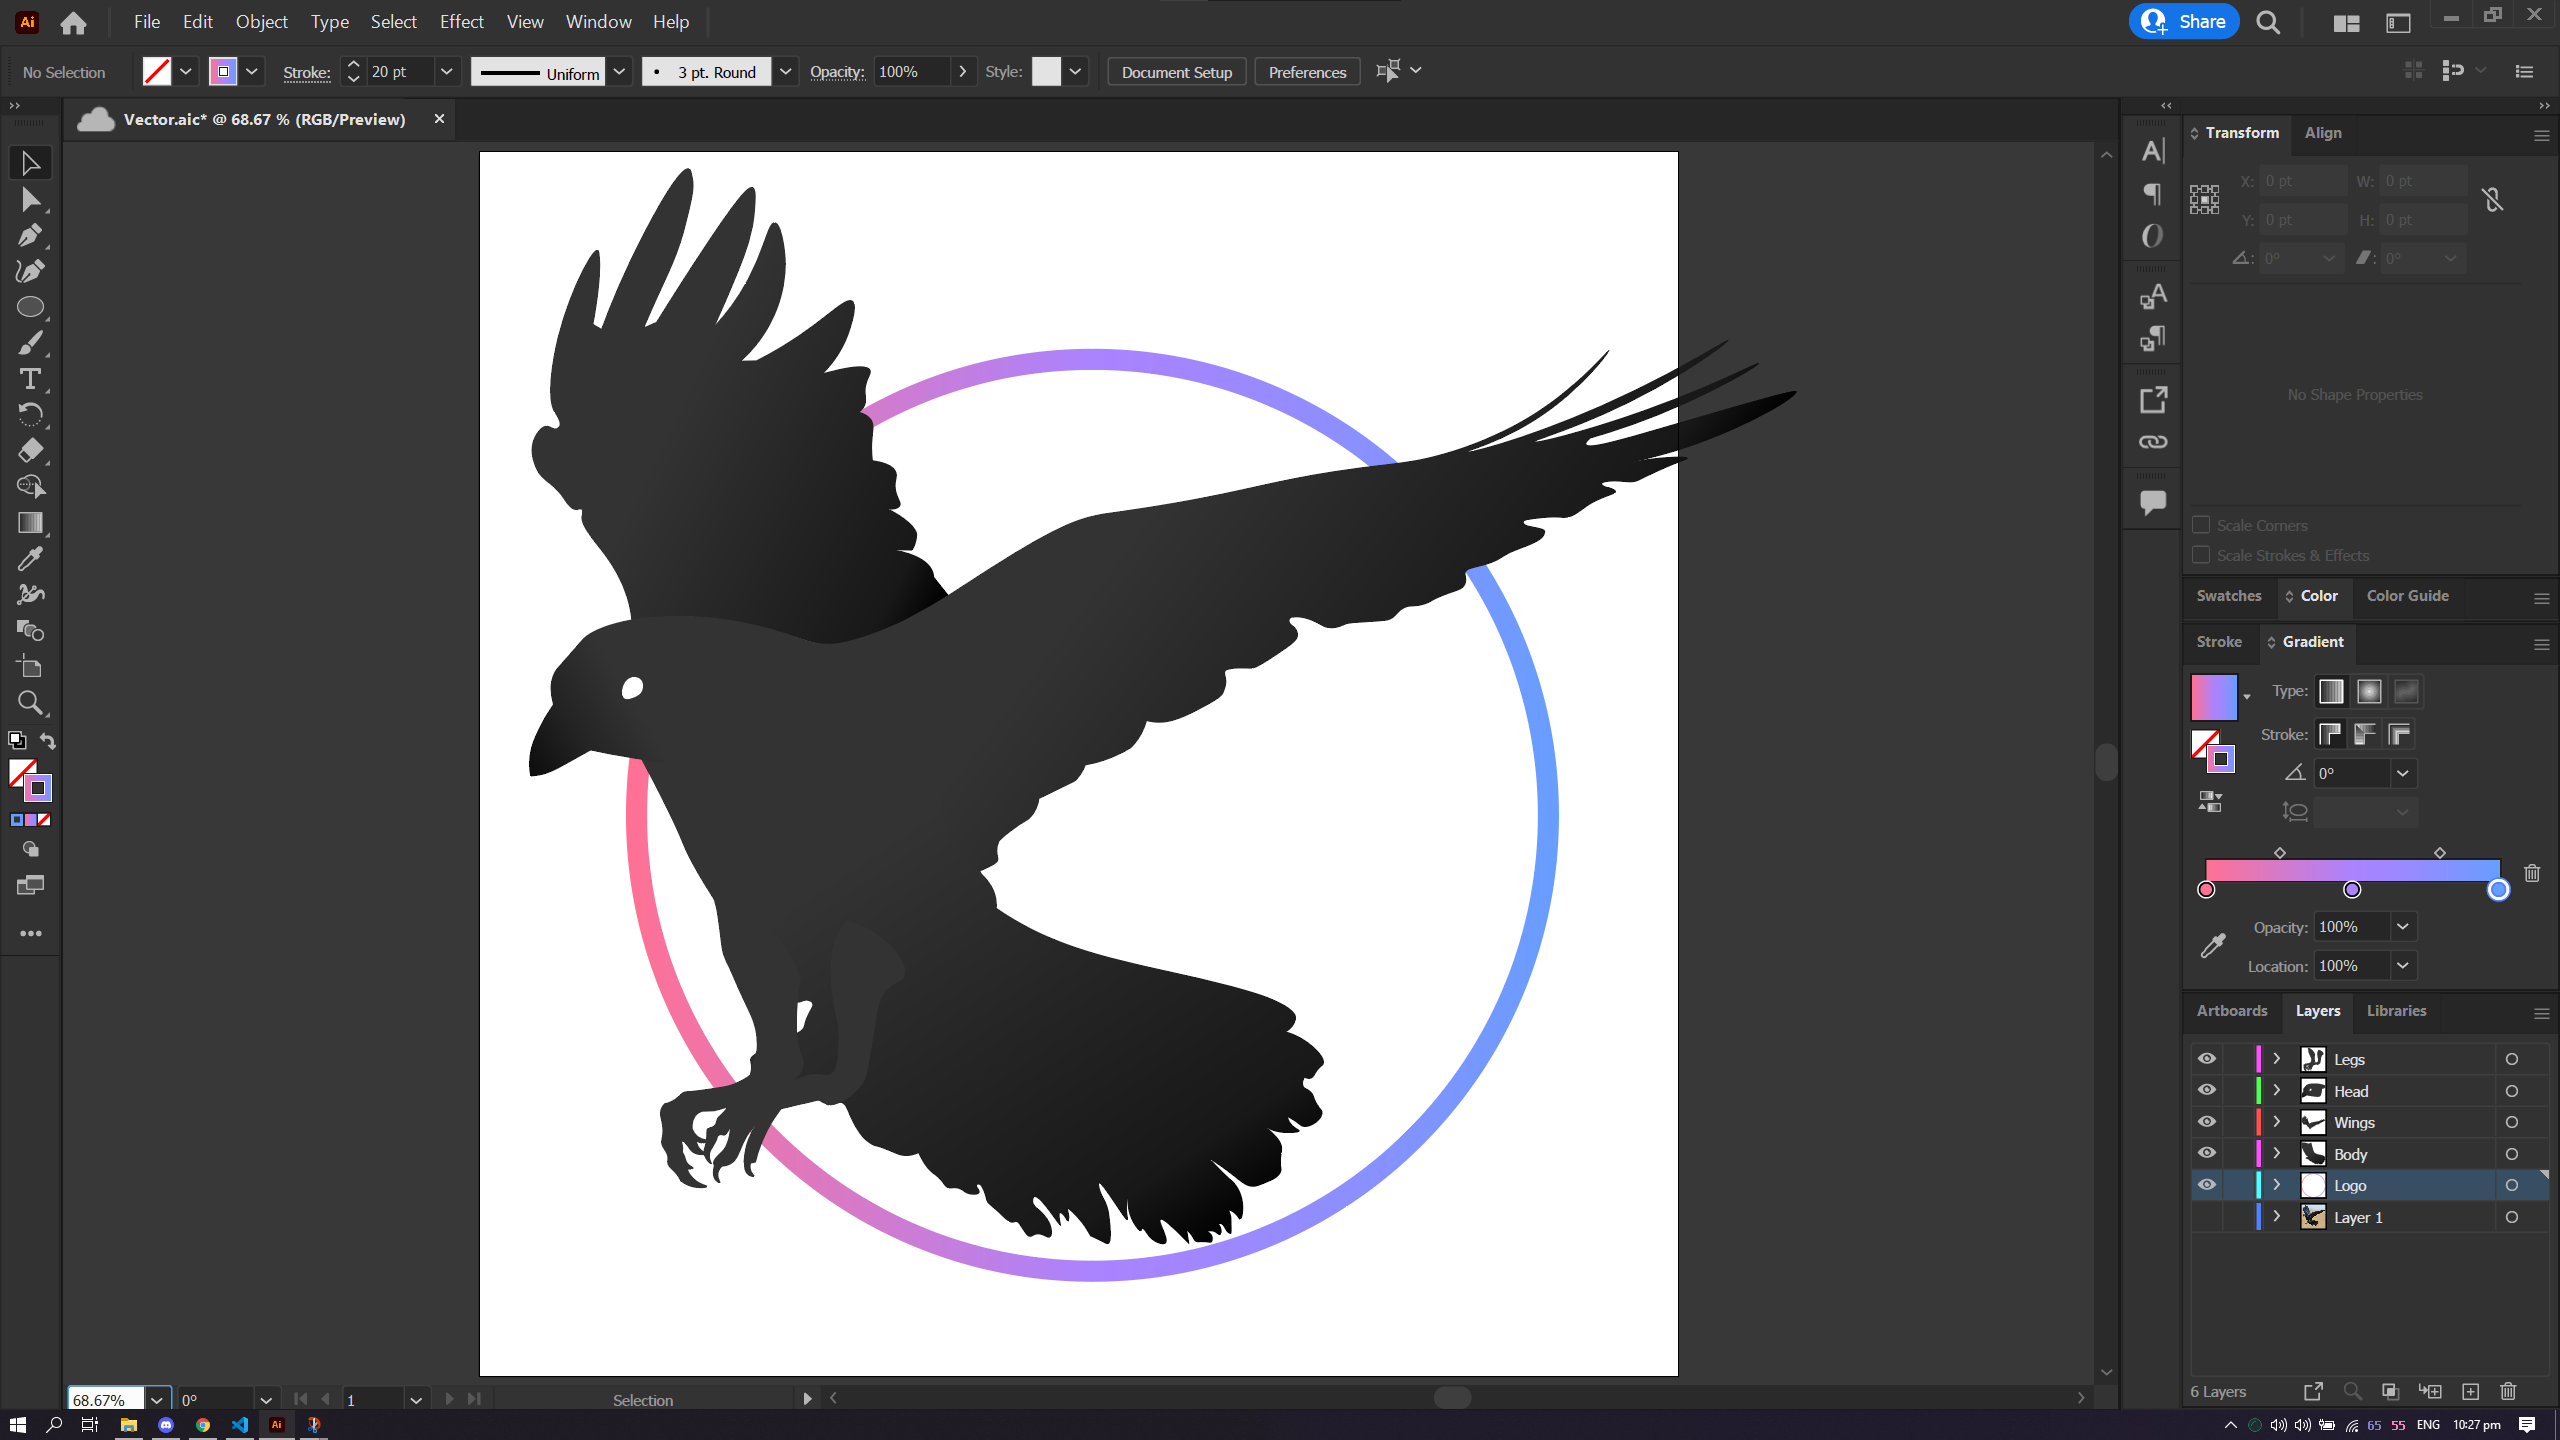Viewport: 2560px width, 1440px height.
Task: Swap fill and stroke arrow icon
Action: point(47,740)
